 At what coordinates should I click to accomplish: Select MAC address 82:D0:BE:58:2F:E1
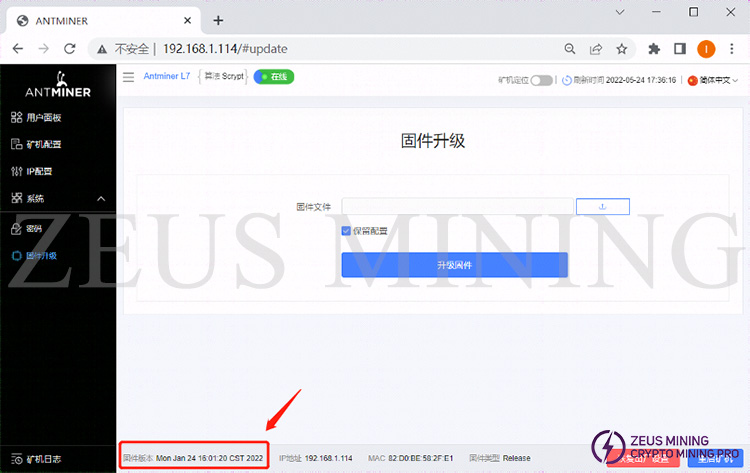pyautogui.click(x=420, y=458)
